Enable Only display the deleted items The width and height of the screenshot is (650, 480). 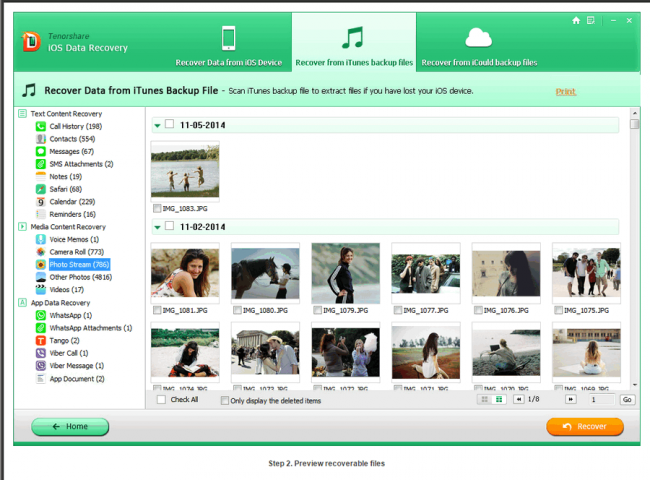225,400
